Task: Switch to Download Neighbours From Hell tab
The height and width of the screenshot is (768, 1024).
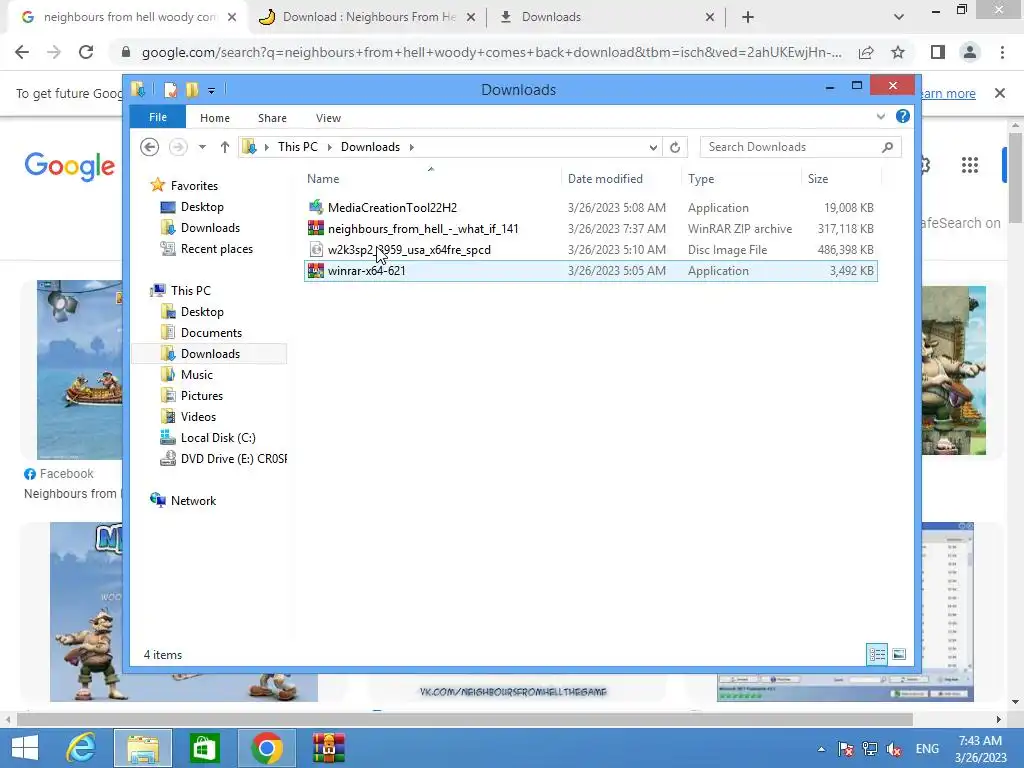Action: [x=367, y=17]
